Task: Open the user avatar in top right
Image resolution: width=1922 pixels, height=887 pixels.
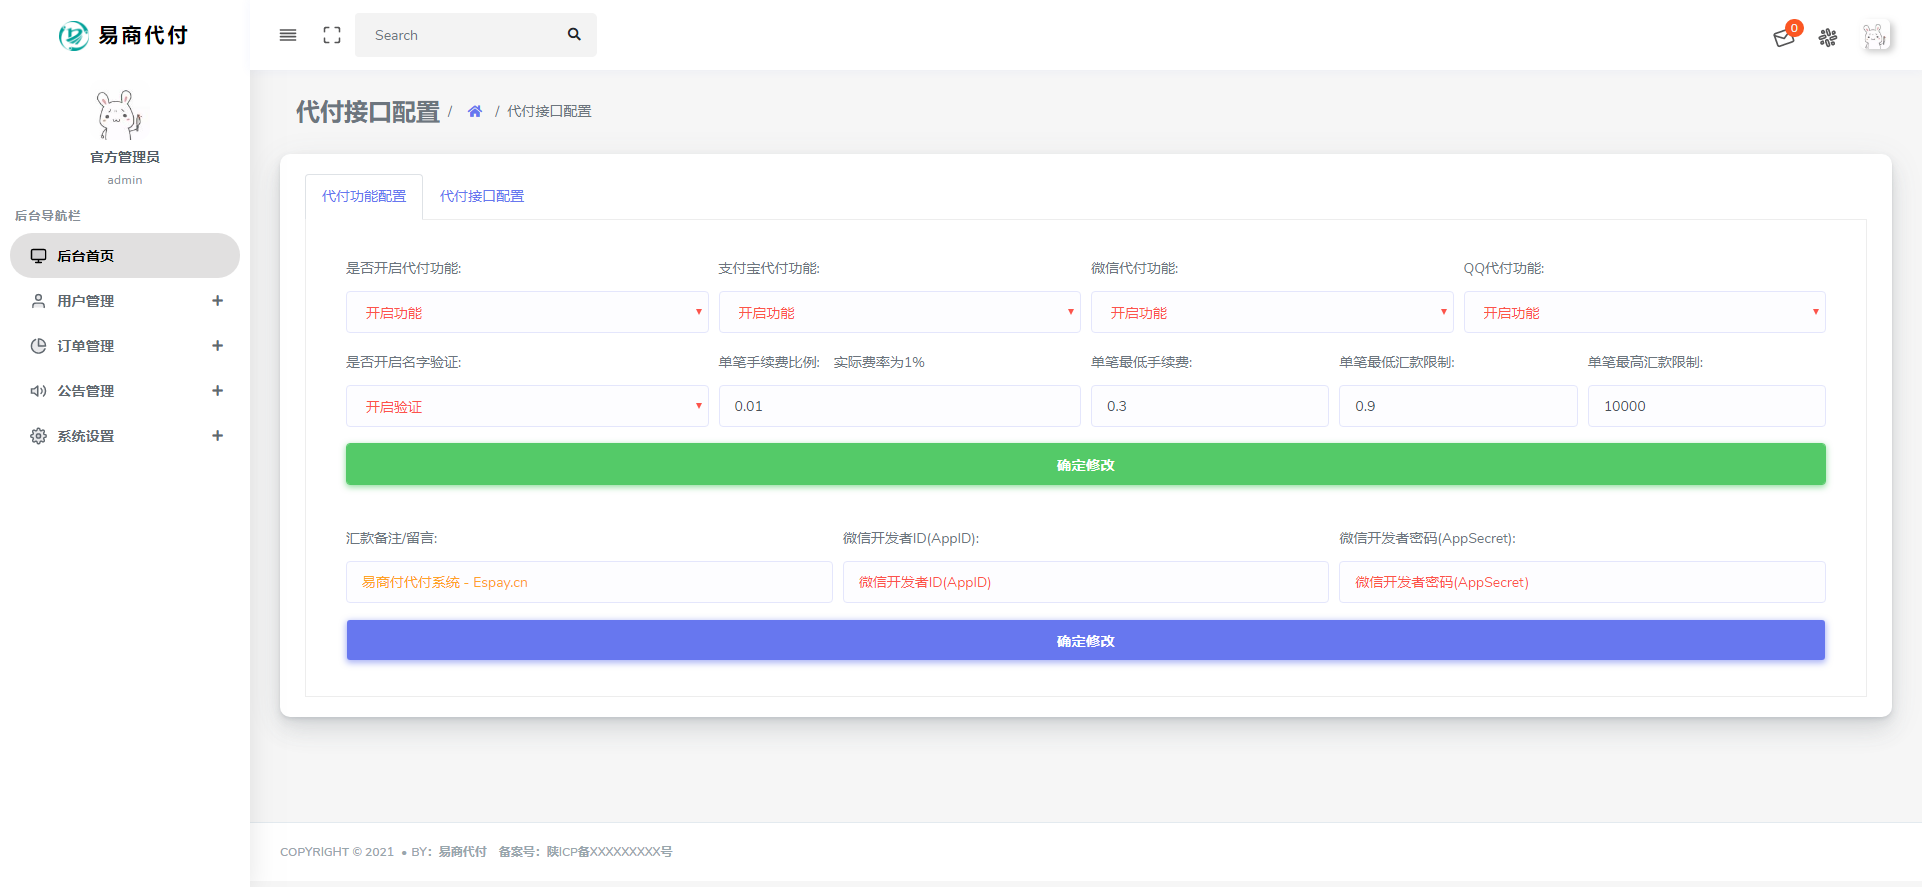Action: (x=1875, y=37)
